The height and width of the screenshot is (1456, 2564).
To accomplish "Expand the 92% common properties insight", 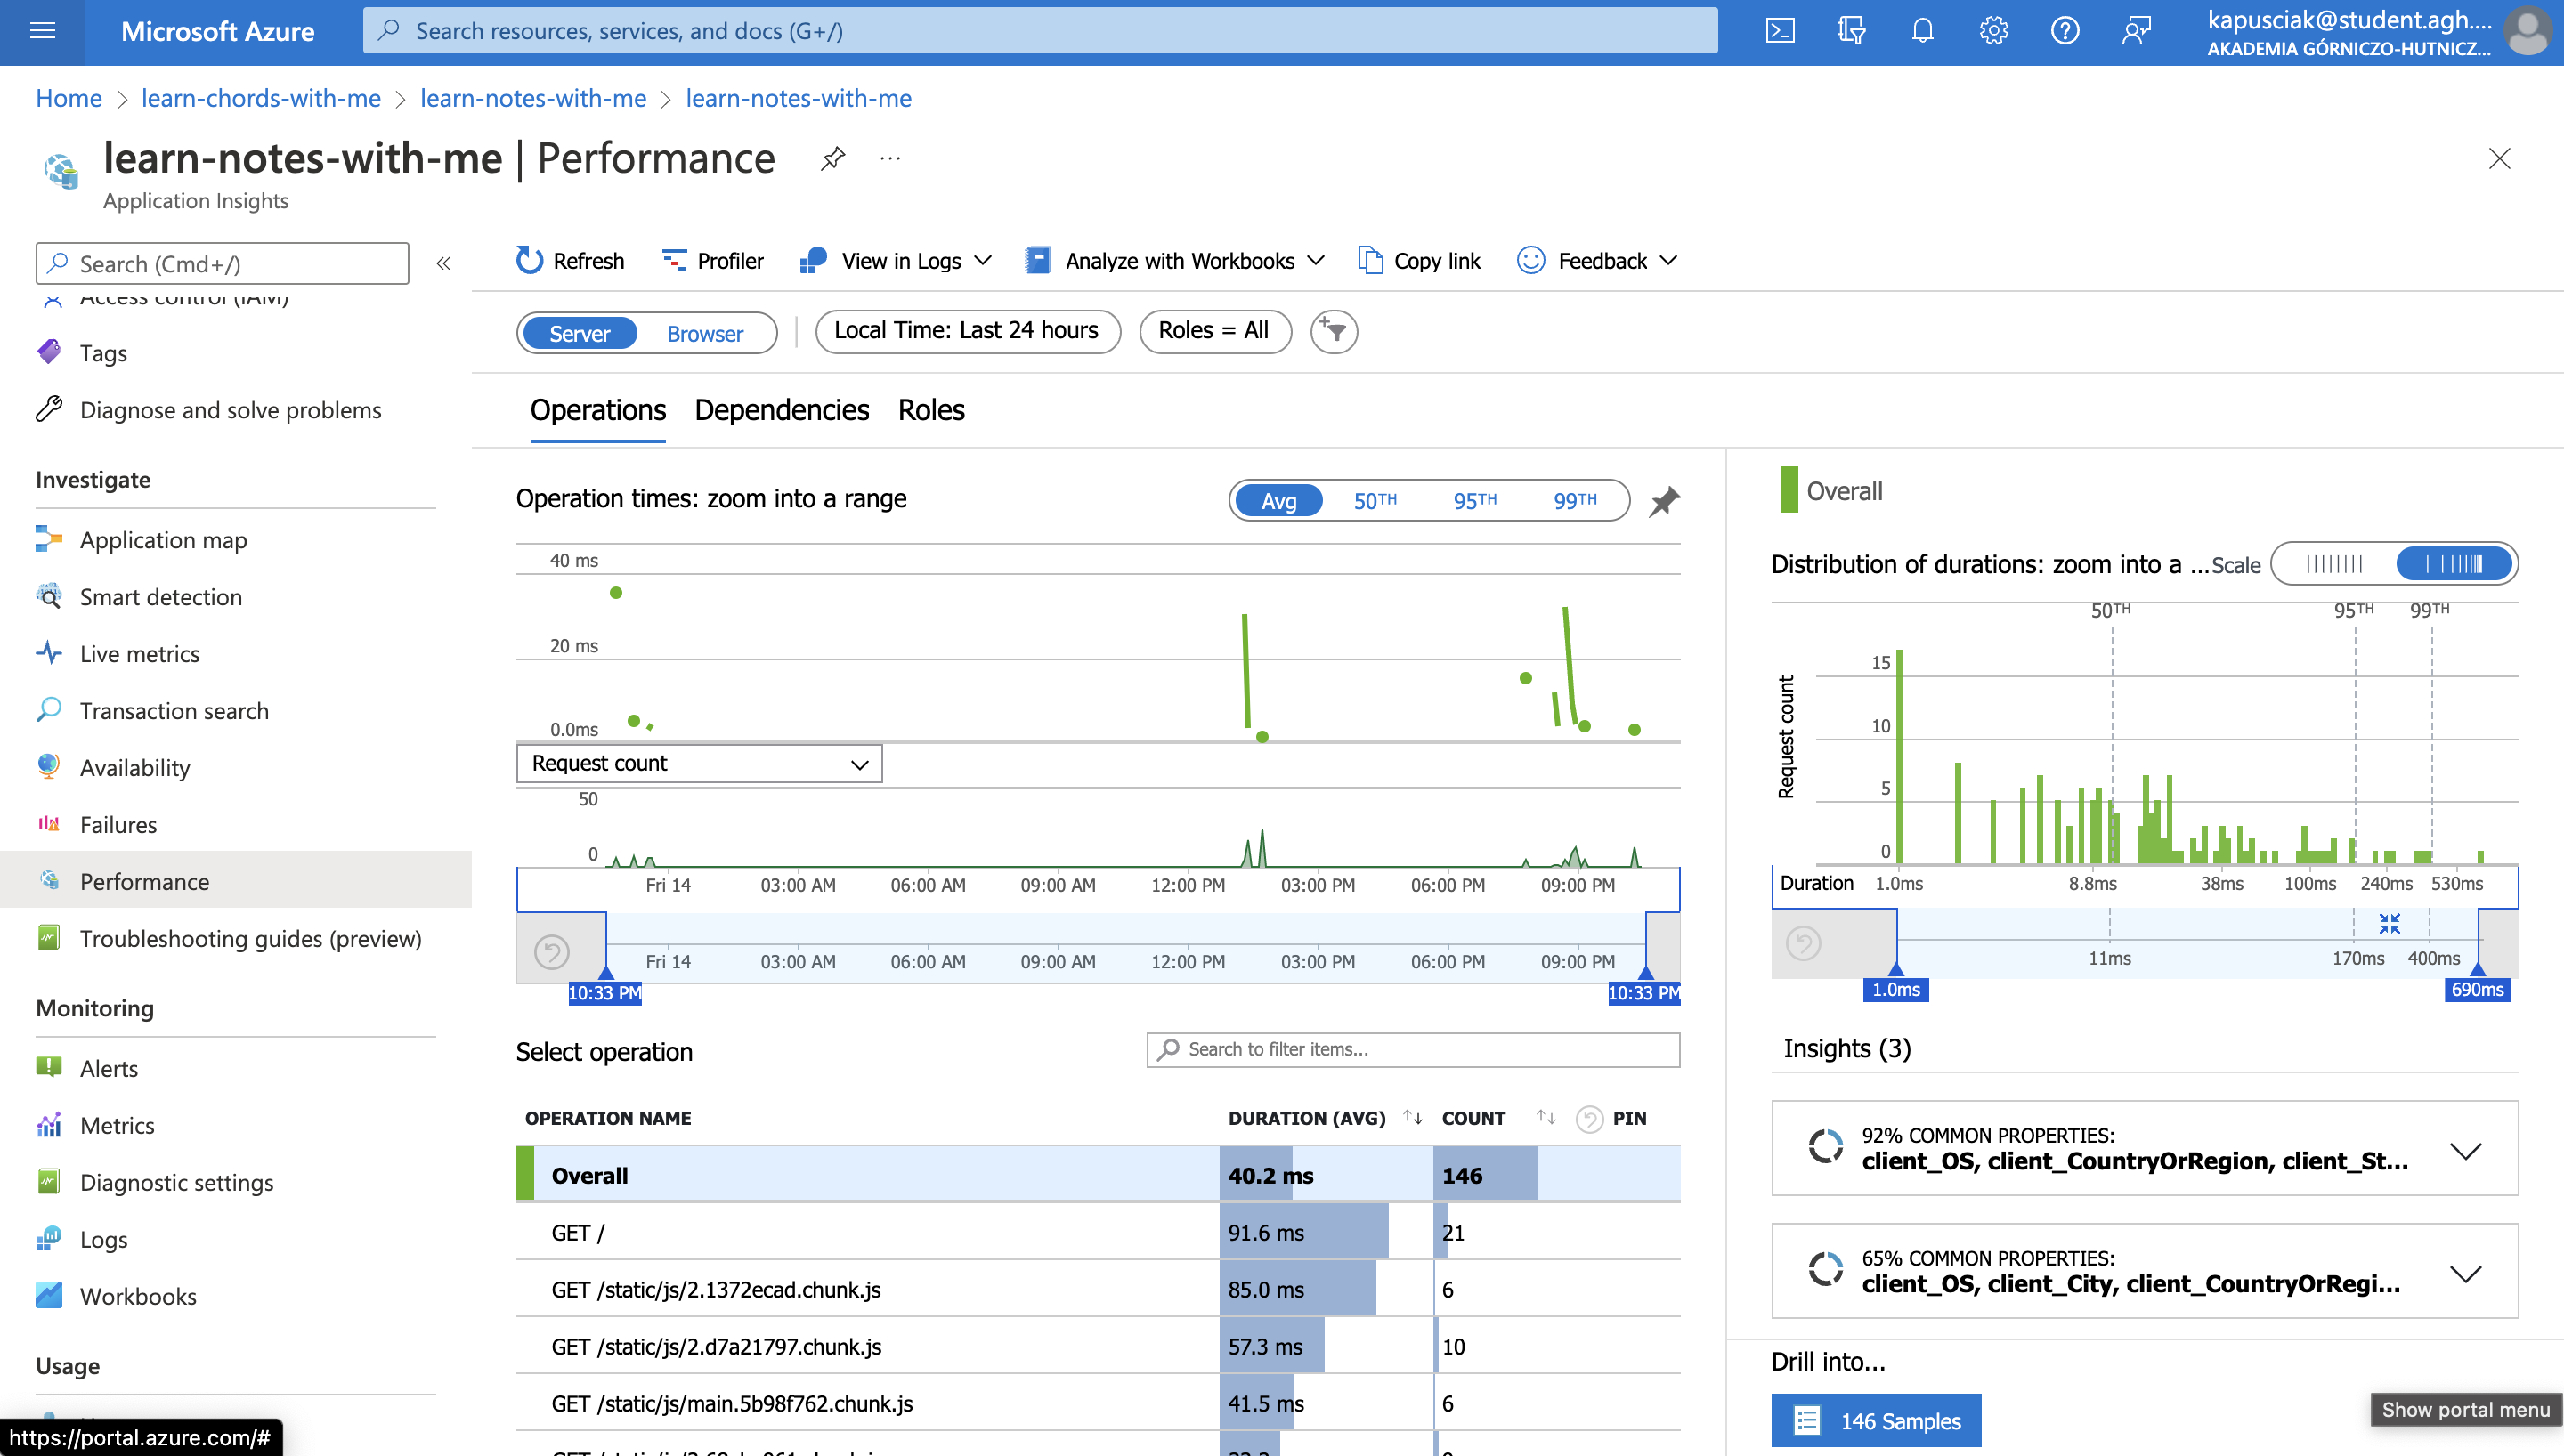I will point(2466,1149).
